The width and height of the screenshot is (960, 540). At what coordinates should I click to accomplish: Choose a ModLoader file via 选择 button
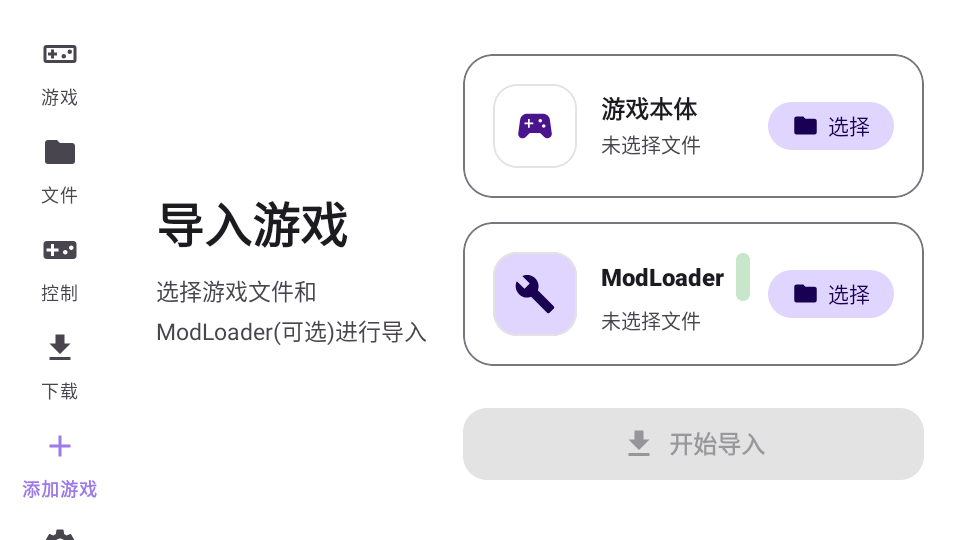[x=831, y=294]
